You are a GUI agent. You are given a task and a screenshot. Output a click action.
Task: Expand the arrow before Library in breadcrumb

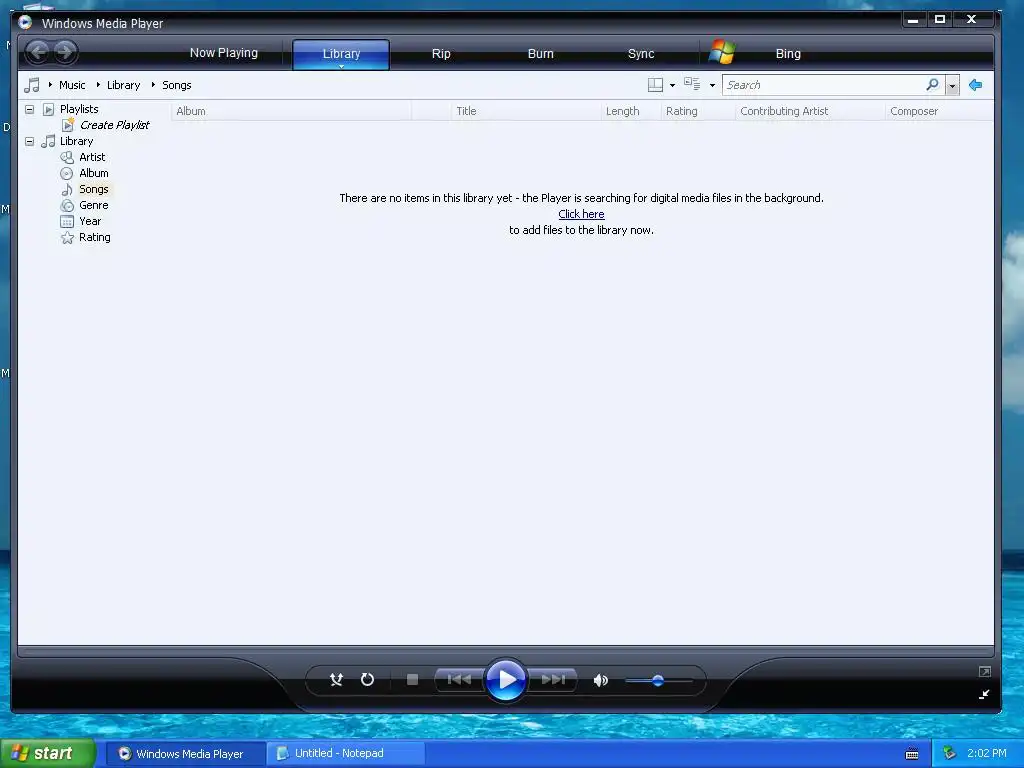pyautogui.click(x=98, y=85)
